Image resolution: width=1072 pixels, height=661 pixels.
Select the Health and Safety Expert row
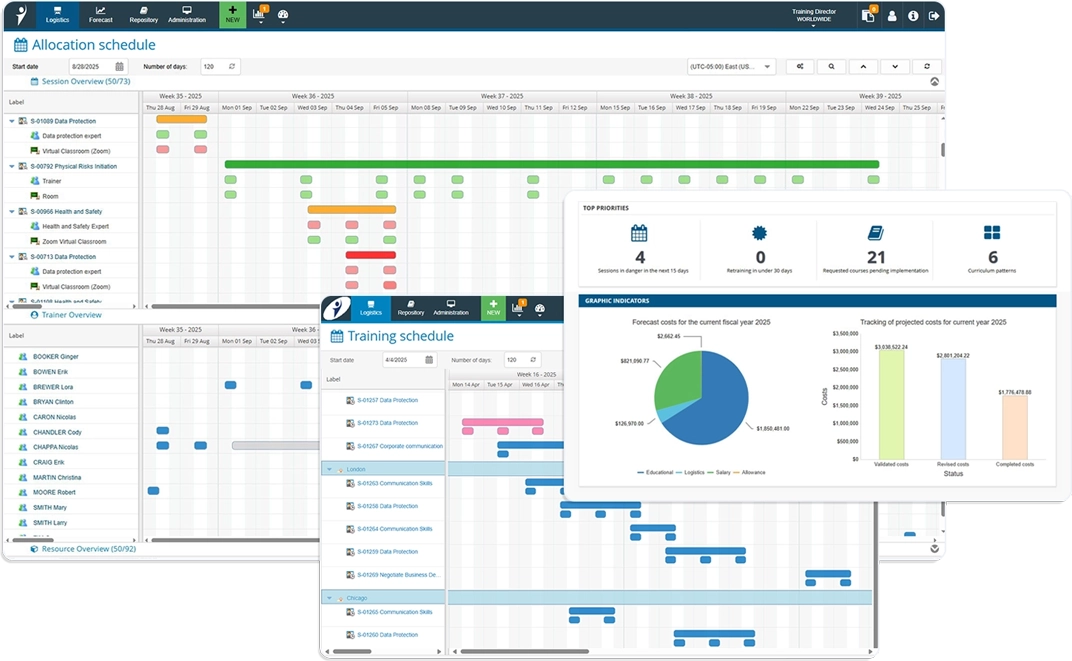(x=71, y=226)
